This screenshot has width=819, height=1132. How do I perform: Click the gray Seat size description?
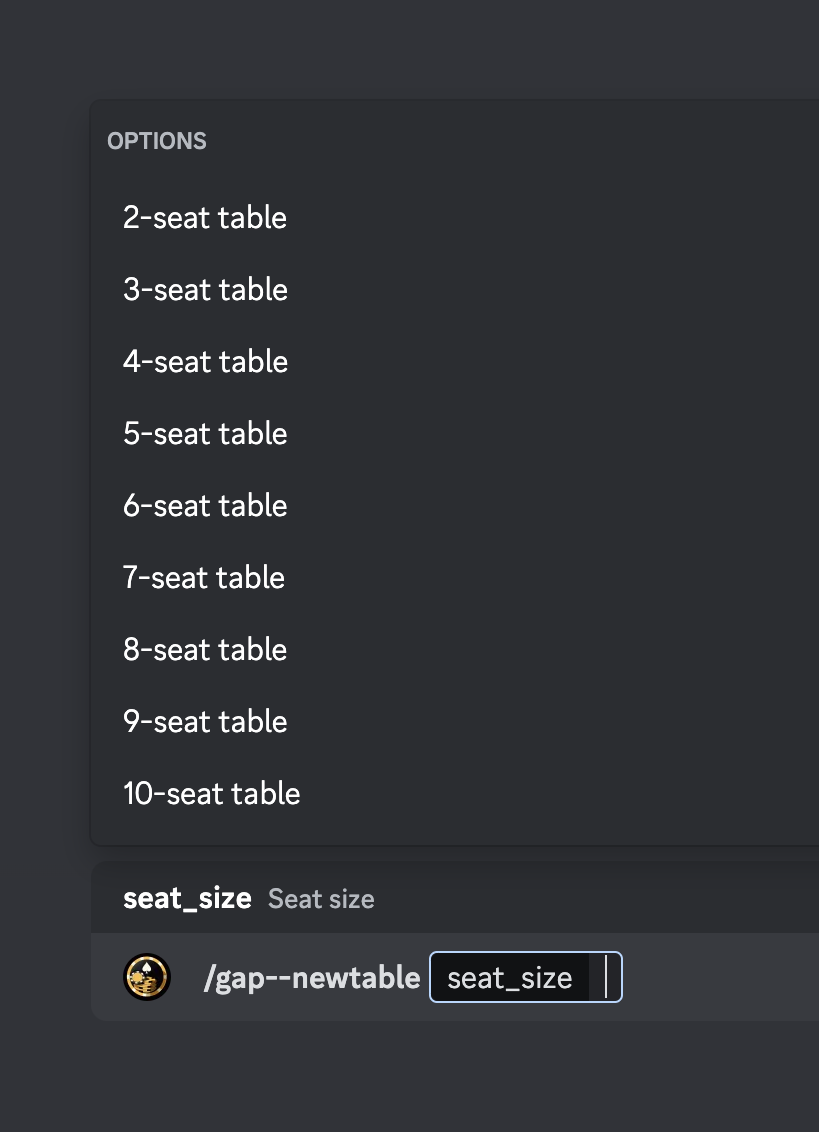pos(321,899)
